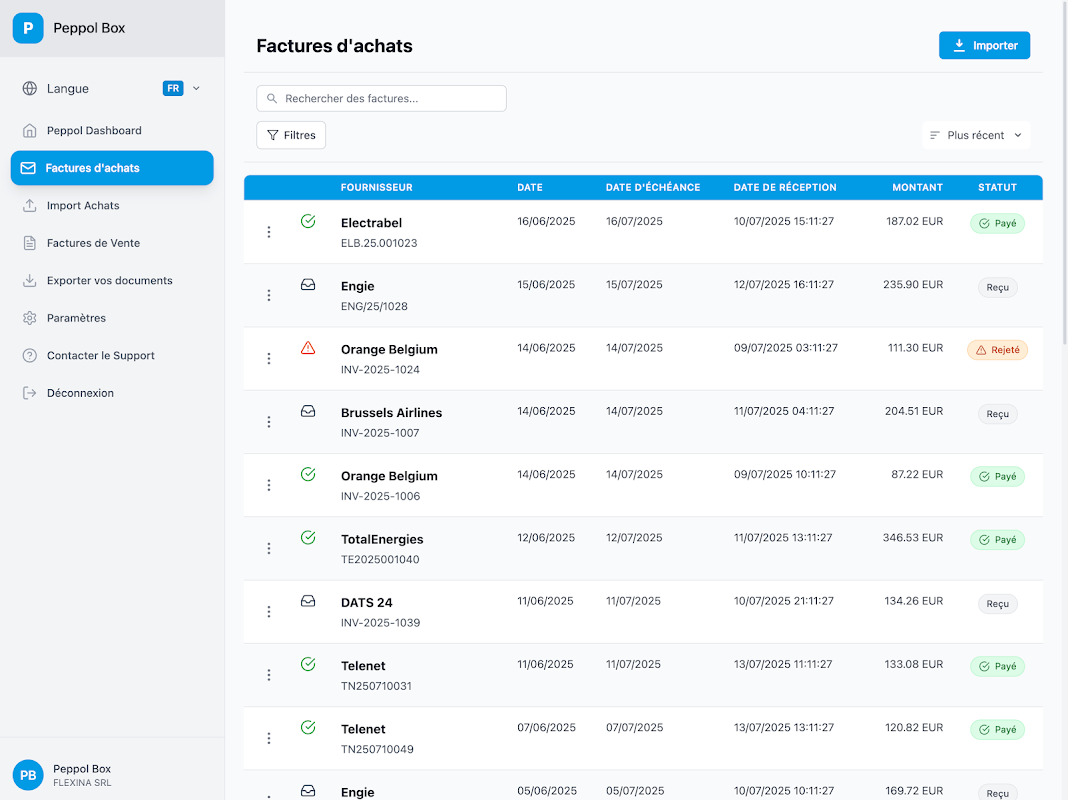1068x800 pixels.
Task: Click the FR language badge
Action: (173, 89)
